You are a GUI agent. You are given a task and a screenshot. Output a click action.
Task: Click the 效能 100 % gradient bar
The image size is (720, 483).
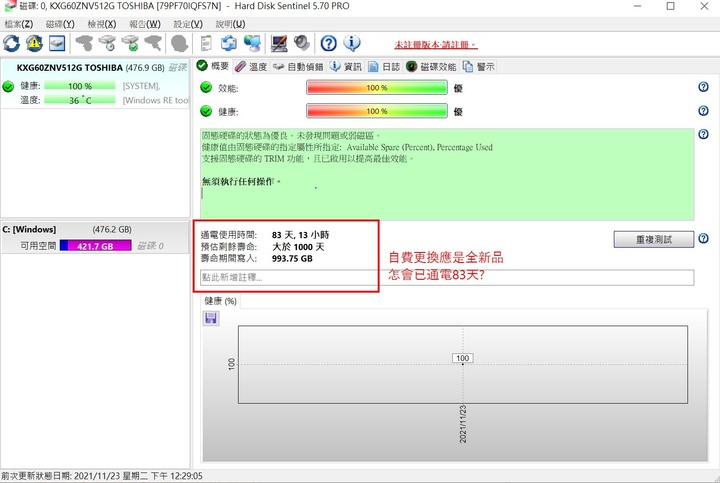pos(377,87)
